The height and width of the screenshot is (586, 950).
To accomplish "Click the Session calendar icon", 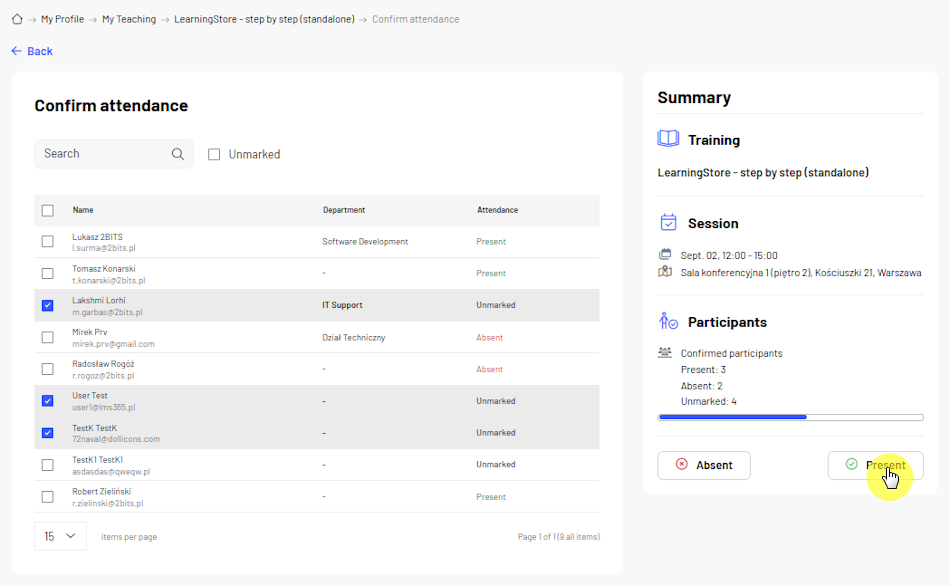I will pos(668,222).
